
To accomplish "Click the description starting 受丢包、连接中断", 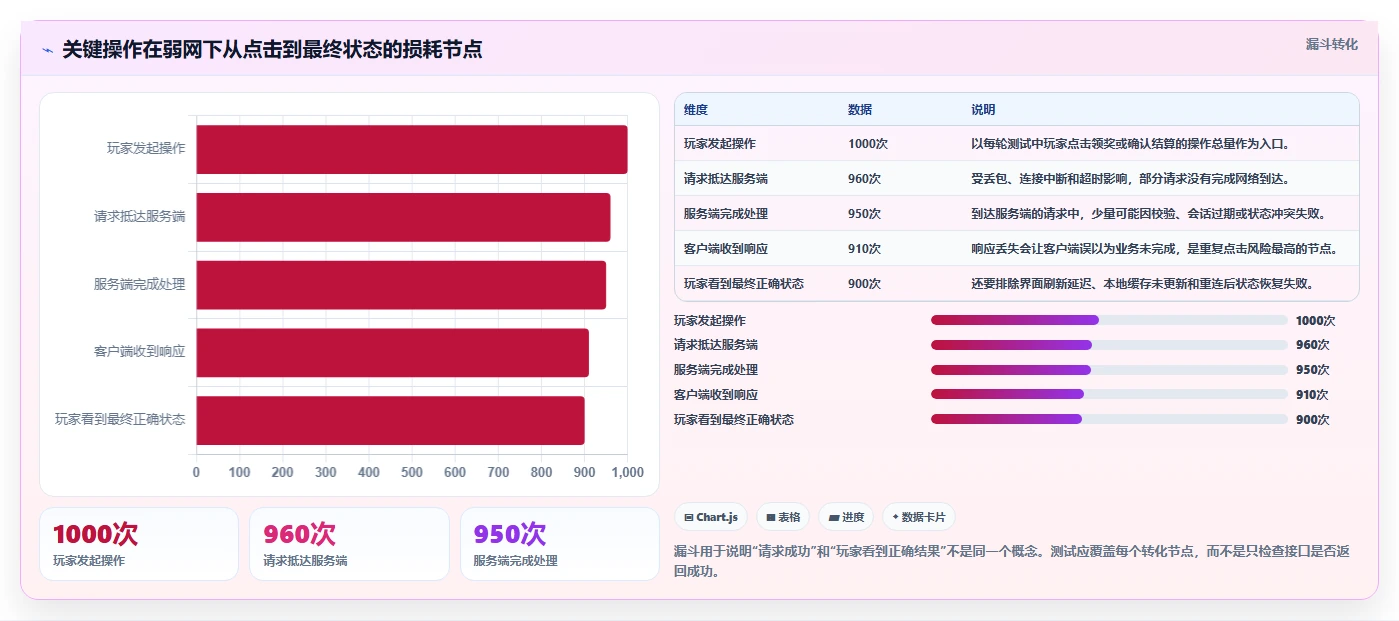I will [x=1131, y=179].
